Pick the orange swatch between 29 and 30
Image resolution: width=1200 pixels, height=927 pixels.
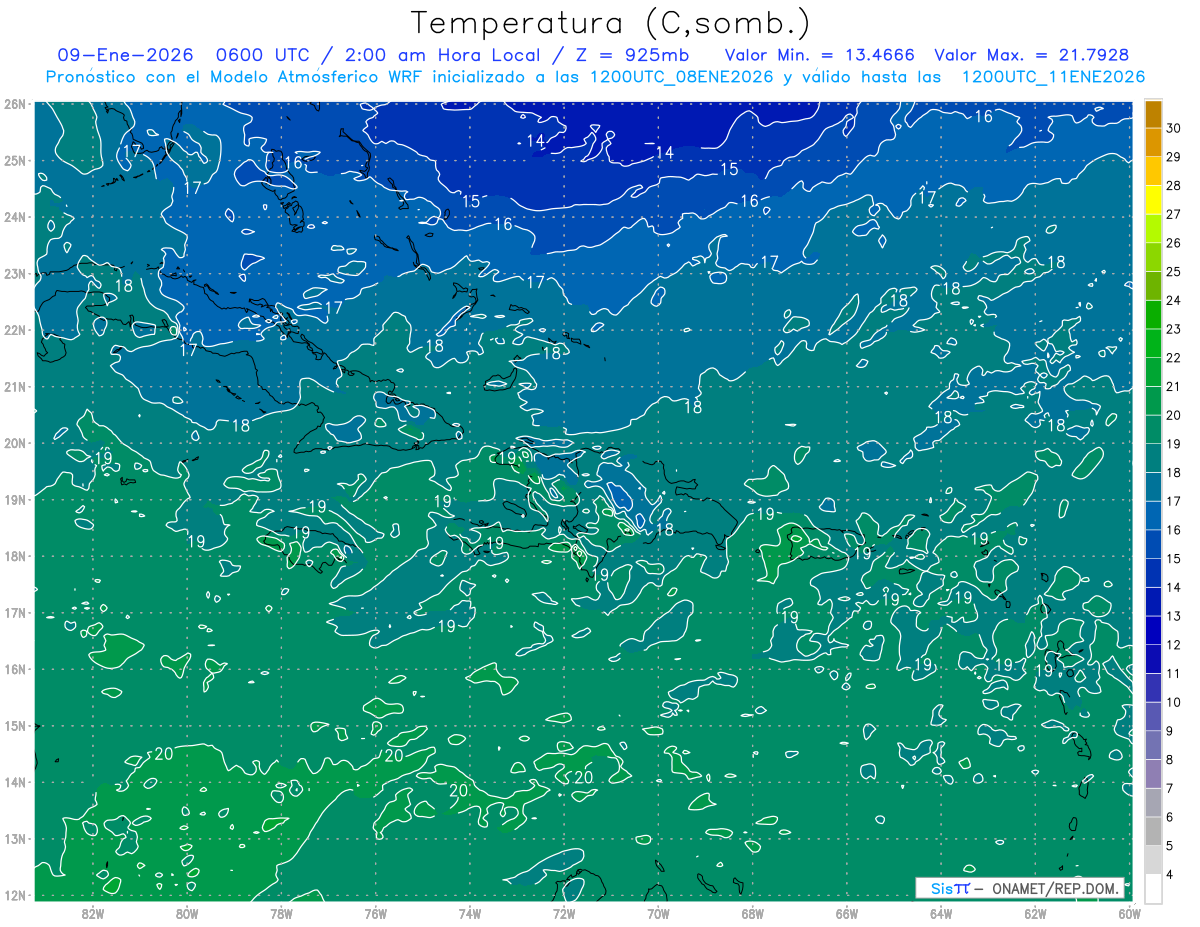pyautogui.click(x=1153, y=143)
